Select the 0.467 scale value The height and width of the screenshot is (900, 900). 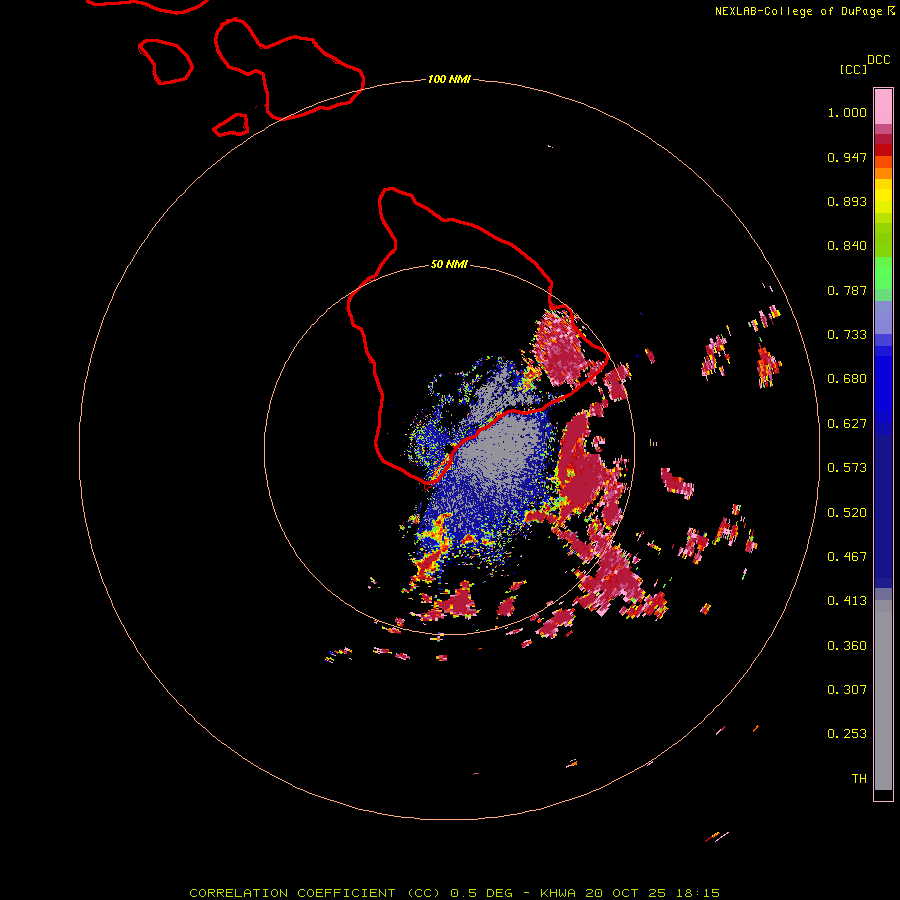(x=847, y=557)
